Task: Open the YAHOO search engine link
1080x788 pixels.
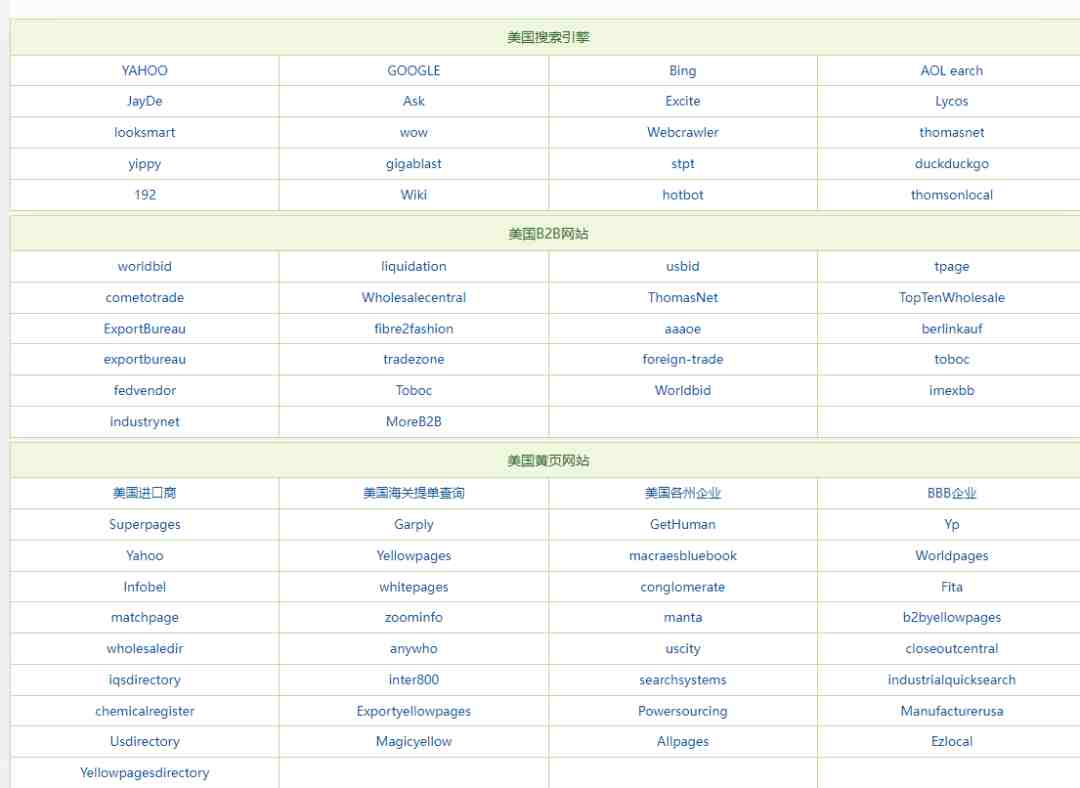Action: [145, 70]
